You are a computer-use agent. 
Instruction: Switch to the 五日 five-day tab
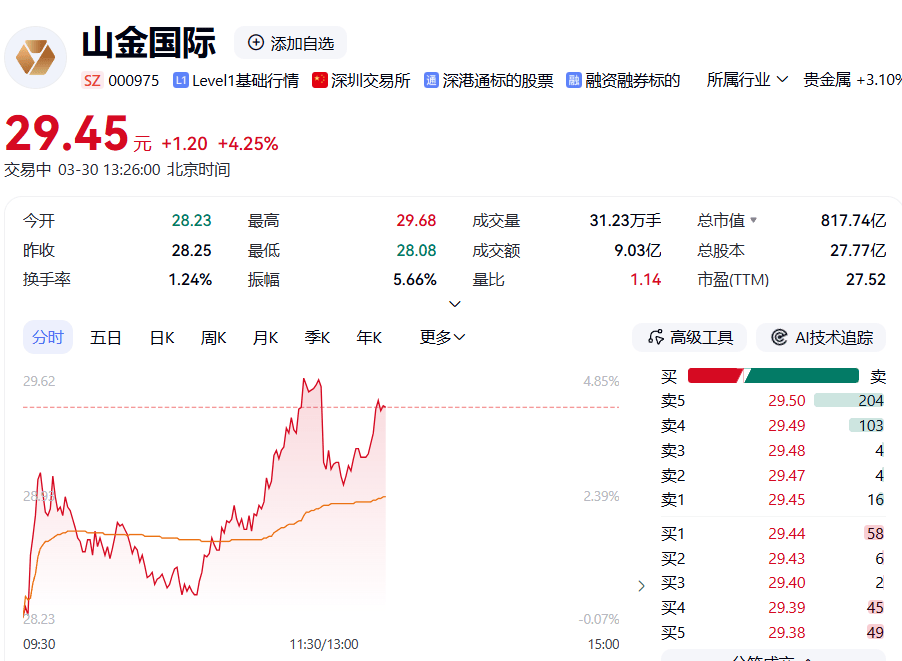[105, 337]
